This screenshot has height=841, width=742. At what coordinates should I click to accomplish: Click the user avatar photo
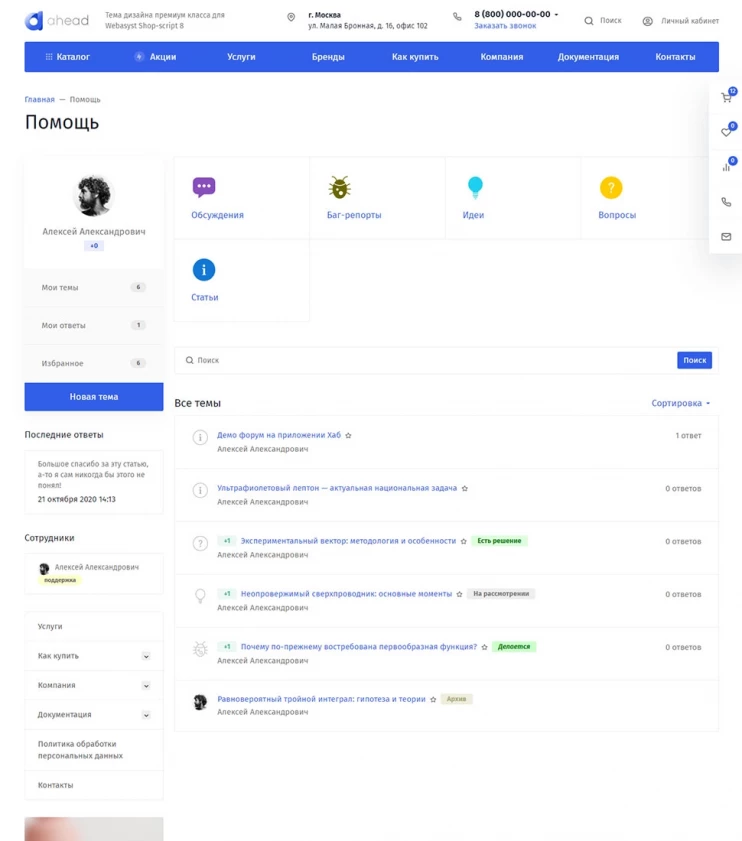point(94,196)
